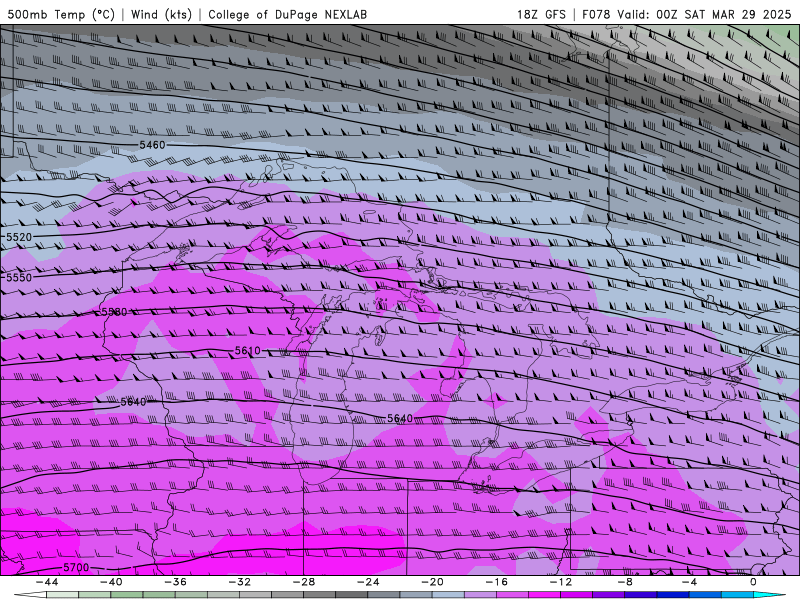Select the 5610 height contour label

tap(247, 351)
